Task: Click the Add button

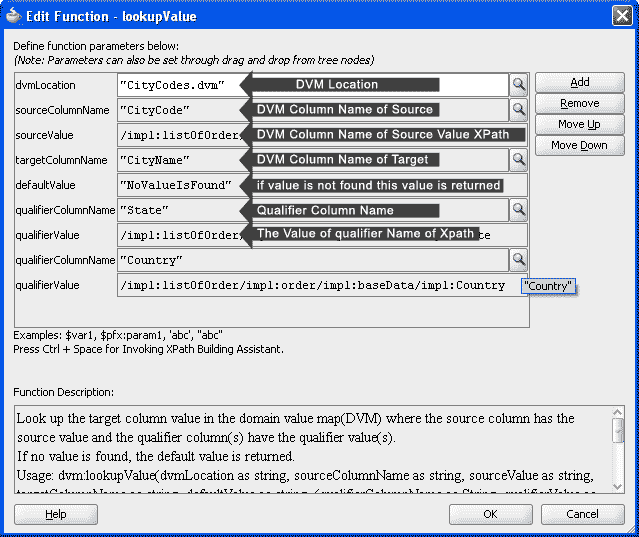Action: pos(580,82)
